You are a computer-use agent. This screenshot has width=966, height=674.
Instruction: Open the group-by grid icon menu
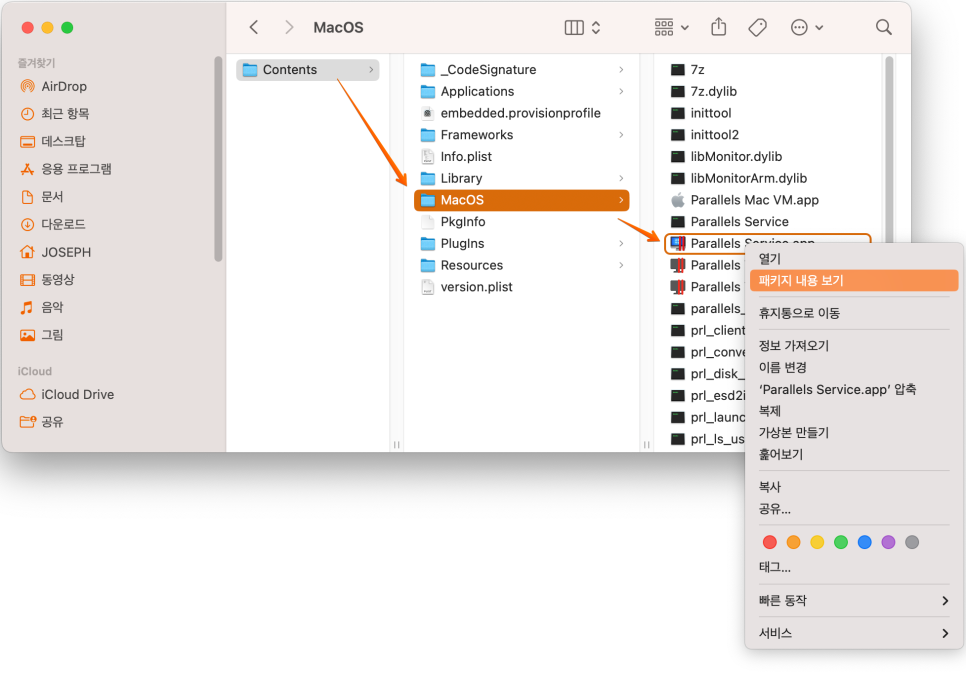[x=671, y=27]
